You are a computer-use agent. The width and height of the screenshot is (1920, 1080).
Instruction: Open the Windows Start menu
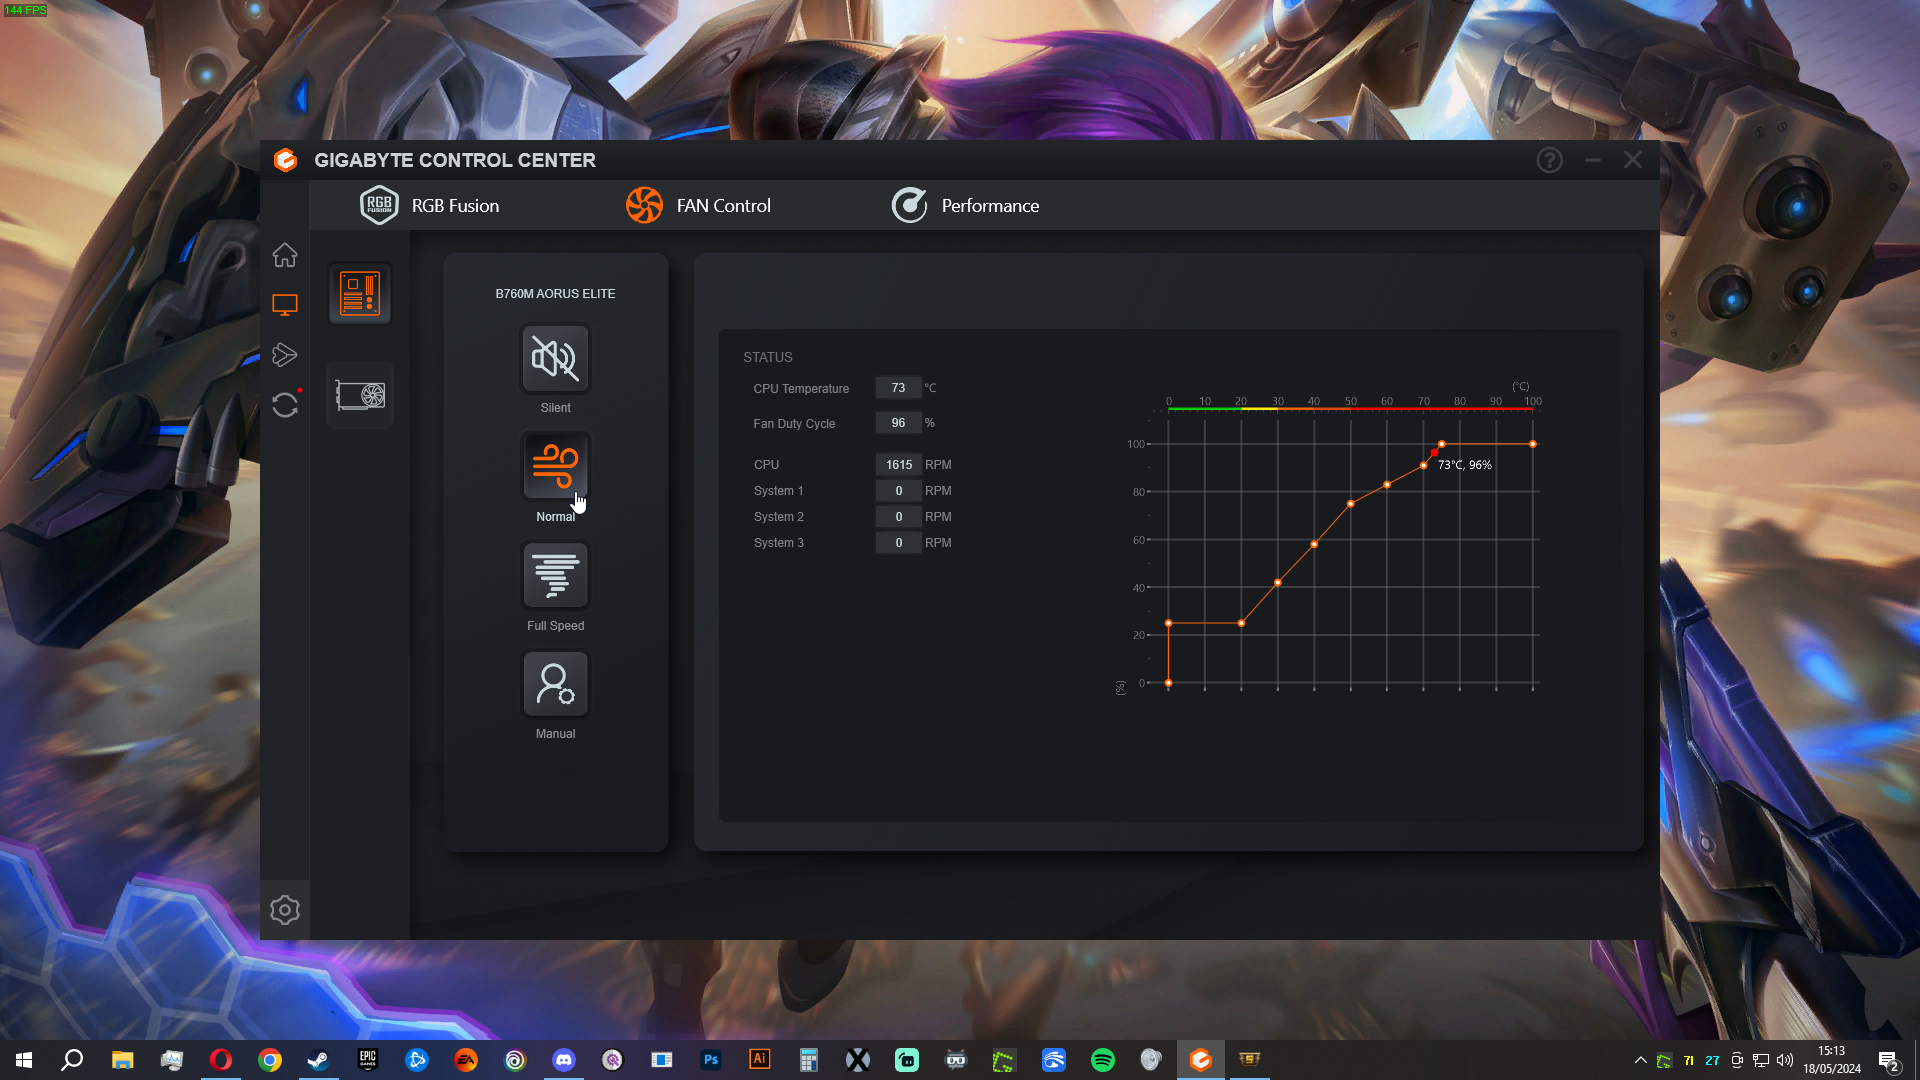pos(24,1060)
